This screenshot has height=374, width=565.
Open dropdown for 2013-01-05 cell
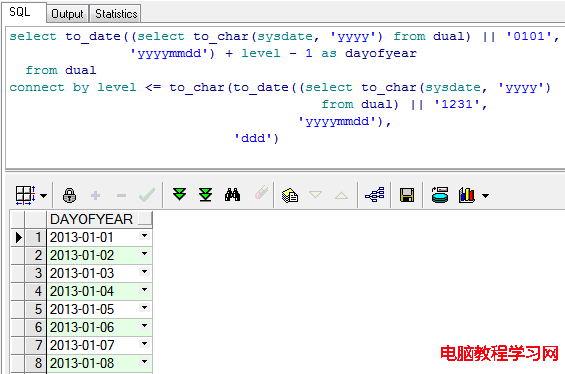[144, 307]
